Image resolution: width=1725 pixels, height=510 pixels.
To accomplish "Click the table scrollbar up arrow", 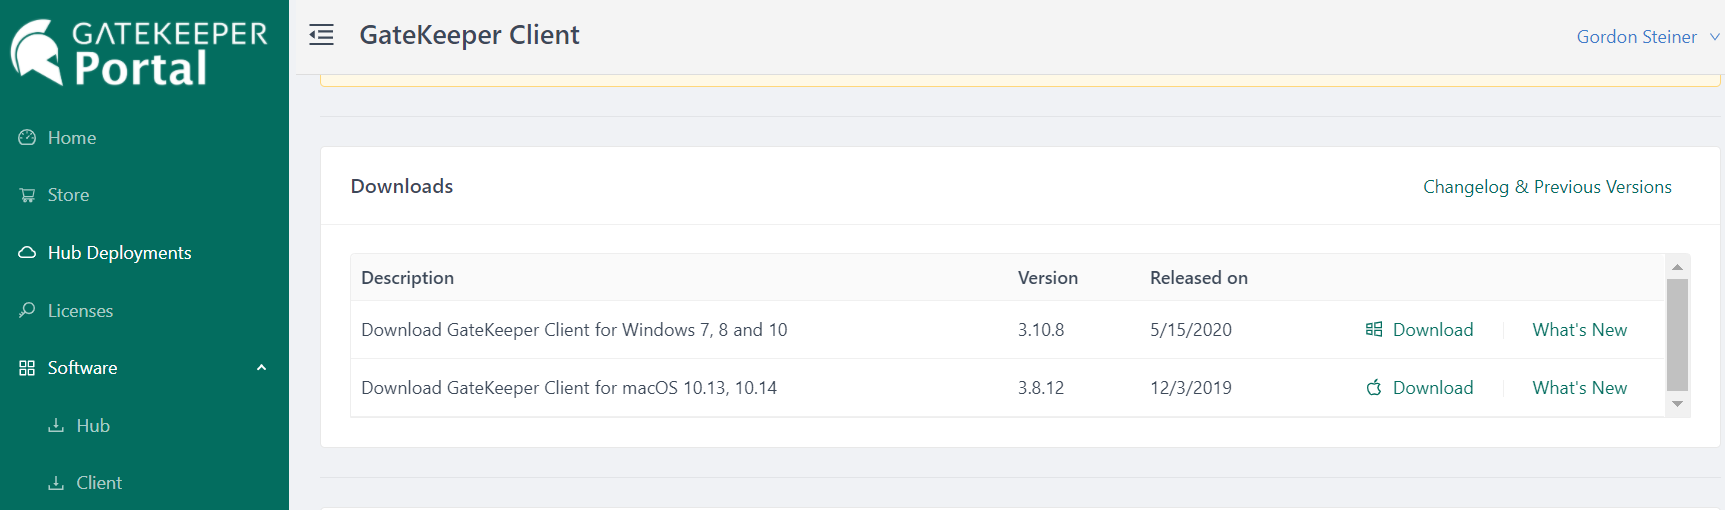I will pos(1677,267).
